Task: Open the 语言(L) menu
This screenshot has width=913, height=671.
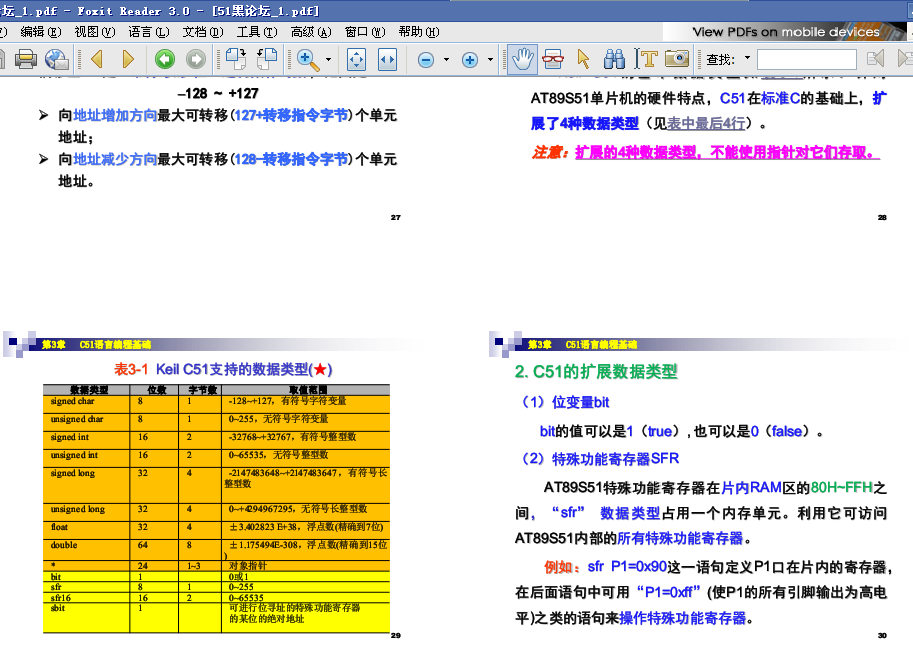Action: coord(149,32)
